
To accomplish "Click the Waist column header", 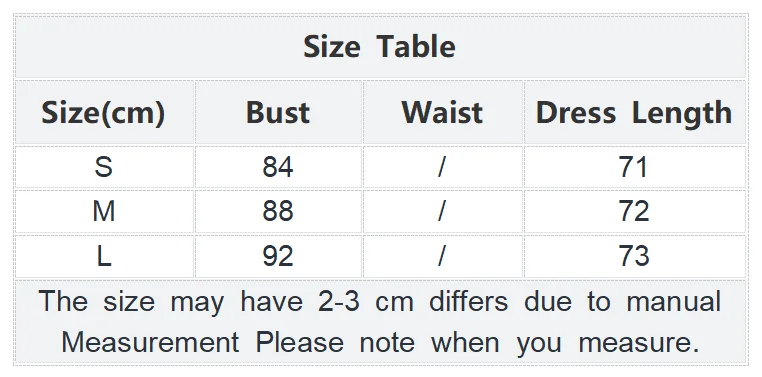I will [443, 113].
